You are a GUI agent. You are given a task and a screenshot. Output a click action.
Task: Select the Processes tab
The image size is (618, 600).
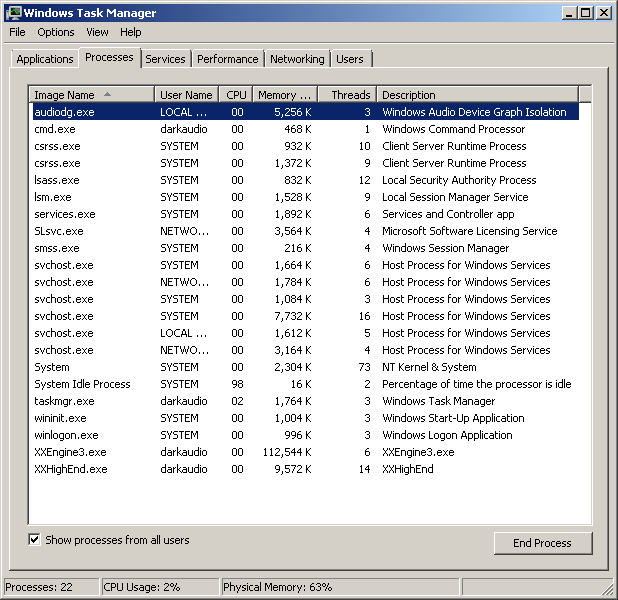(110, 58)
